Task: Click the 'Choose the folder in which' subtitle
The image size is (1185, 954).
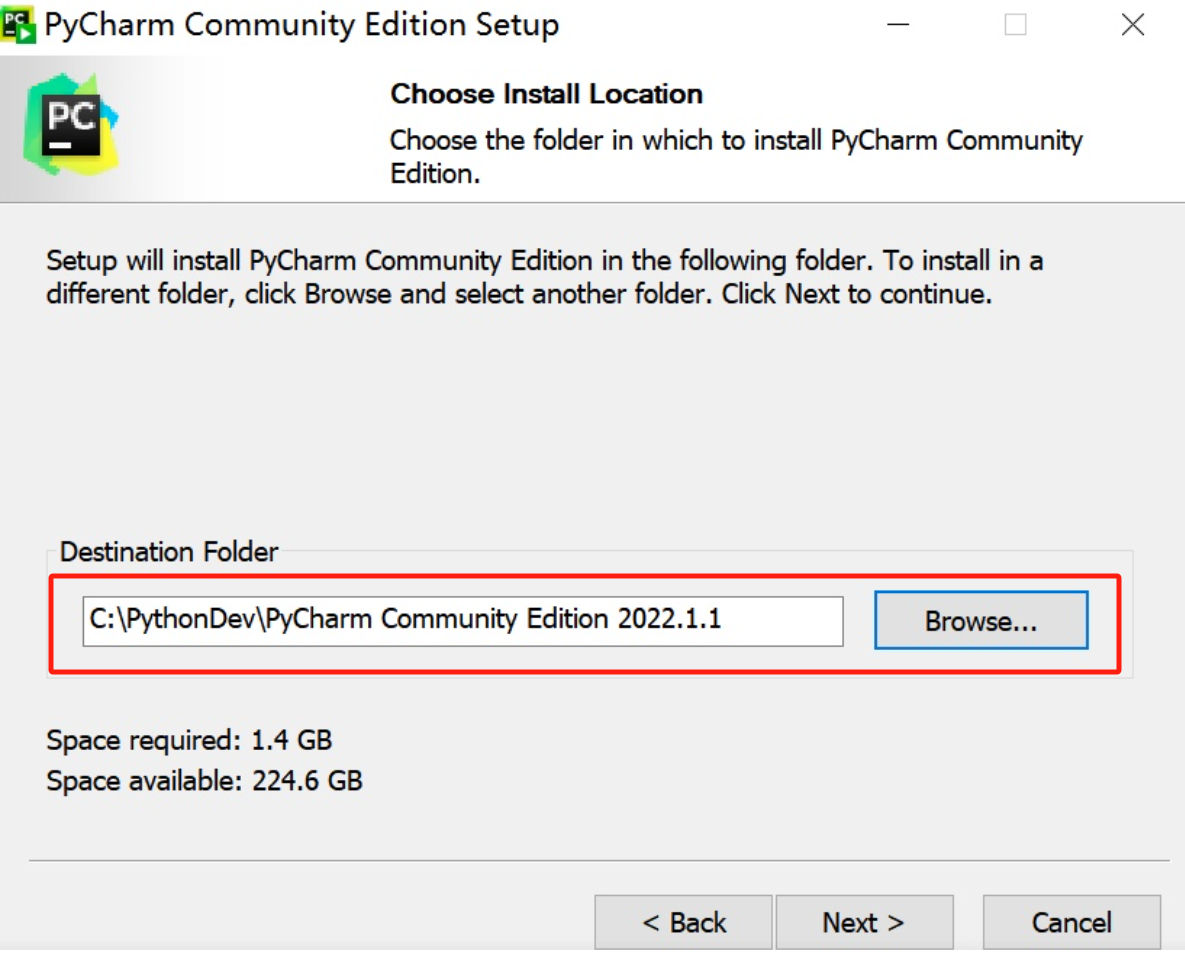Action: coord(735,156)
